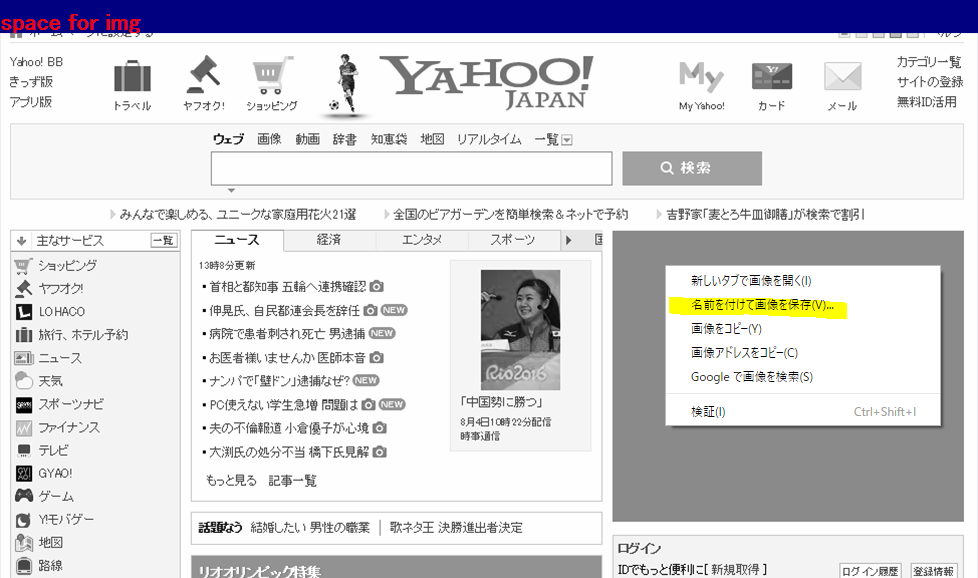Viewport: 978px width, 578px height.
Task: Click sidebar ニュース newspaper icon
Action: tap(23, 358)
